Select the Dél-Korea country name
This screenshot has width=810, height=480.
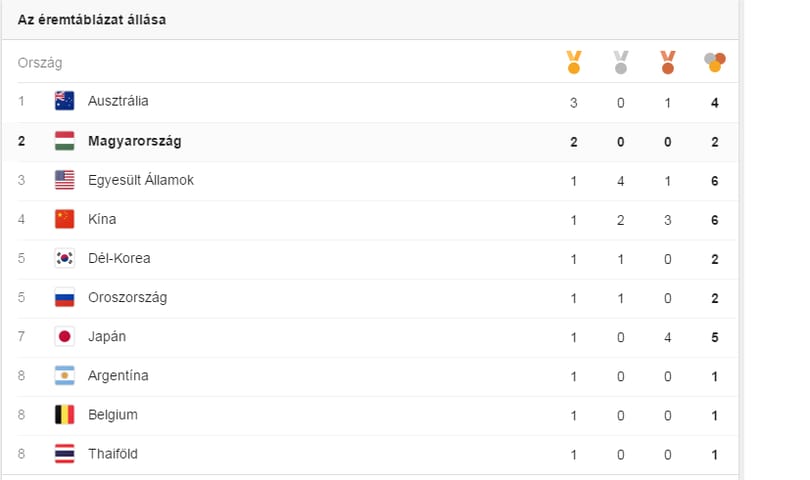tap(119, 258)
